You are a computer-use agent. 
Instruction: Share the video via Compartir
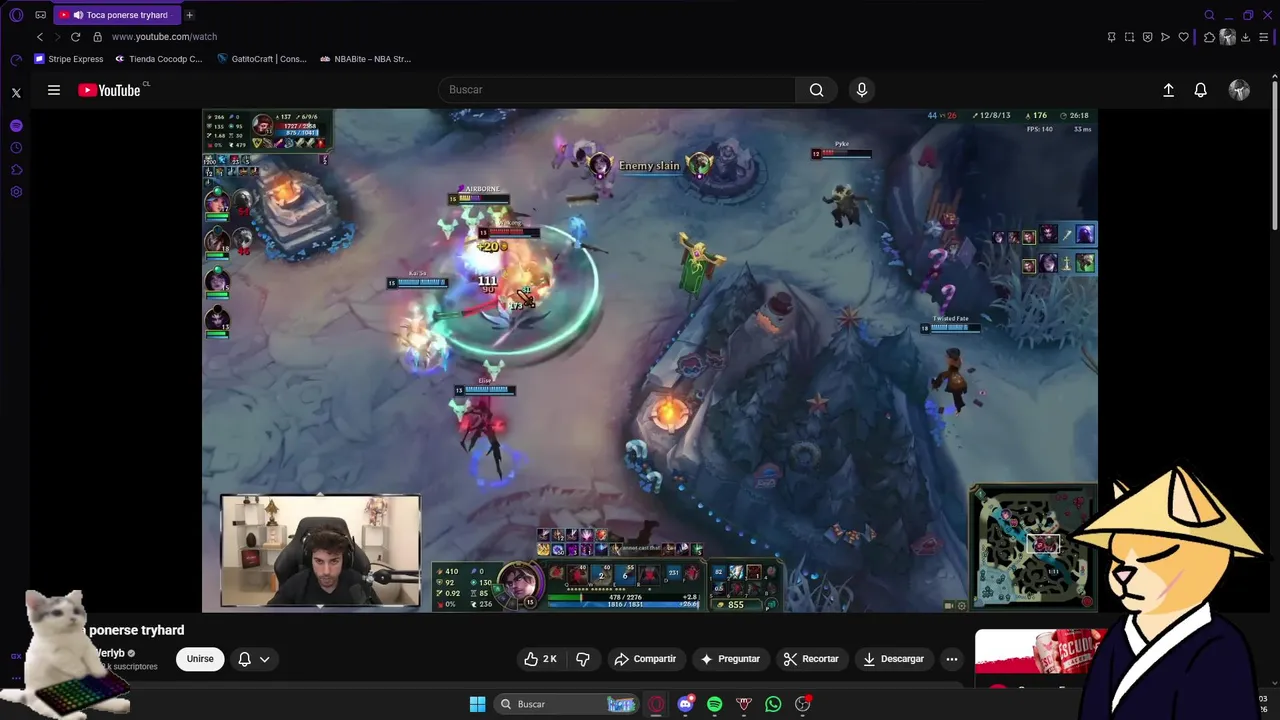coord(645,659)
